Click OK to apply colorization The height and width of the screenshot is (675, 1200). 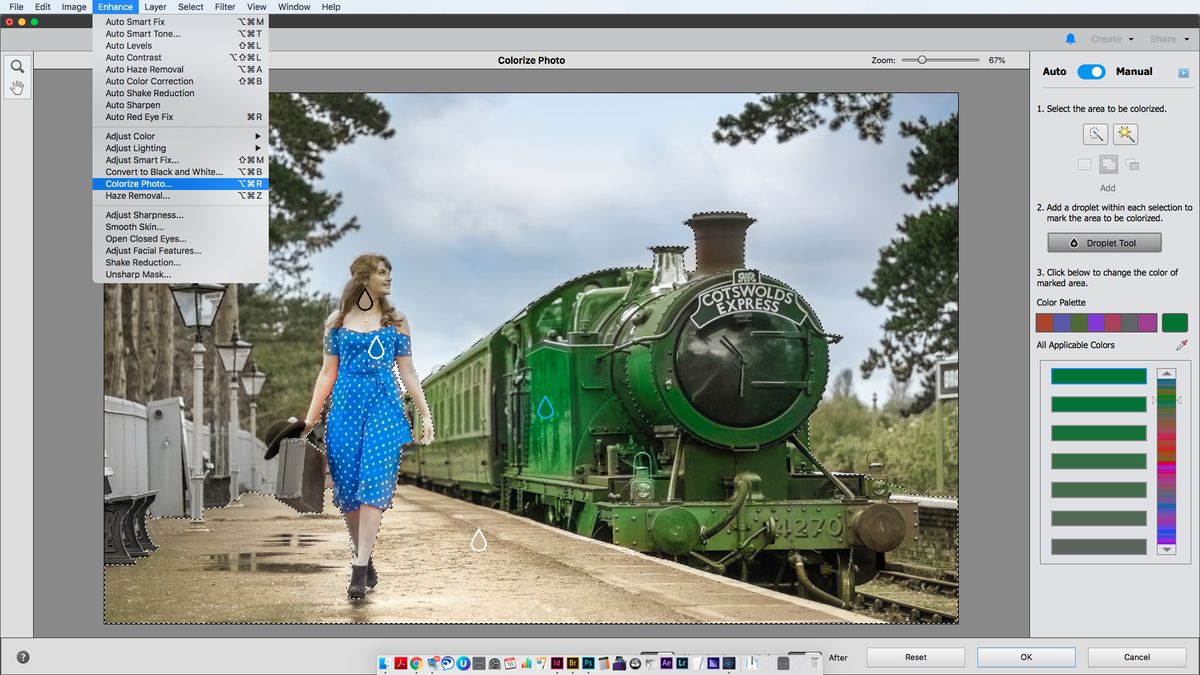click(x=1024, y=657)
